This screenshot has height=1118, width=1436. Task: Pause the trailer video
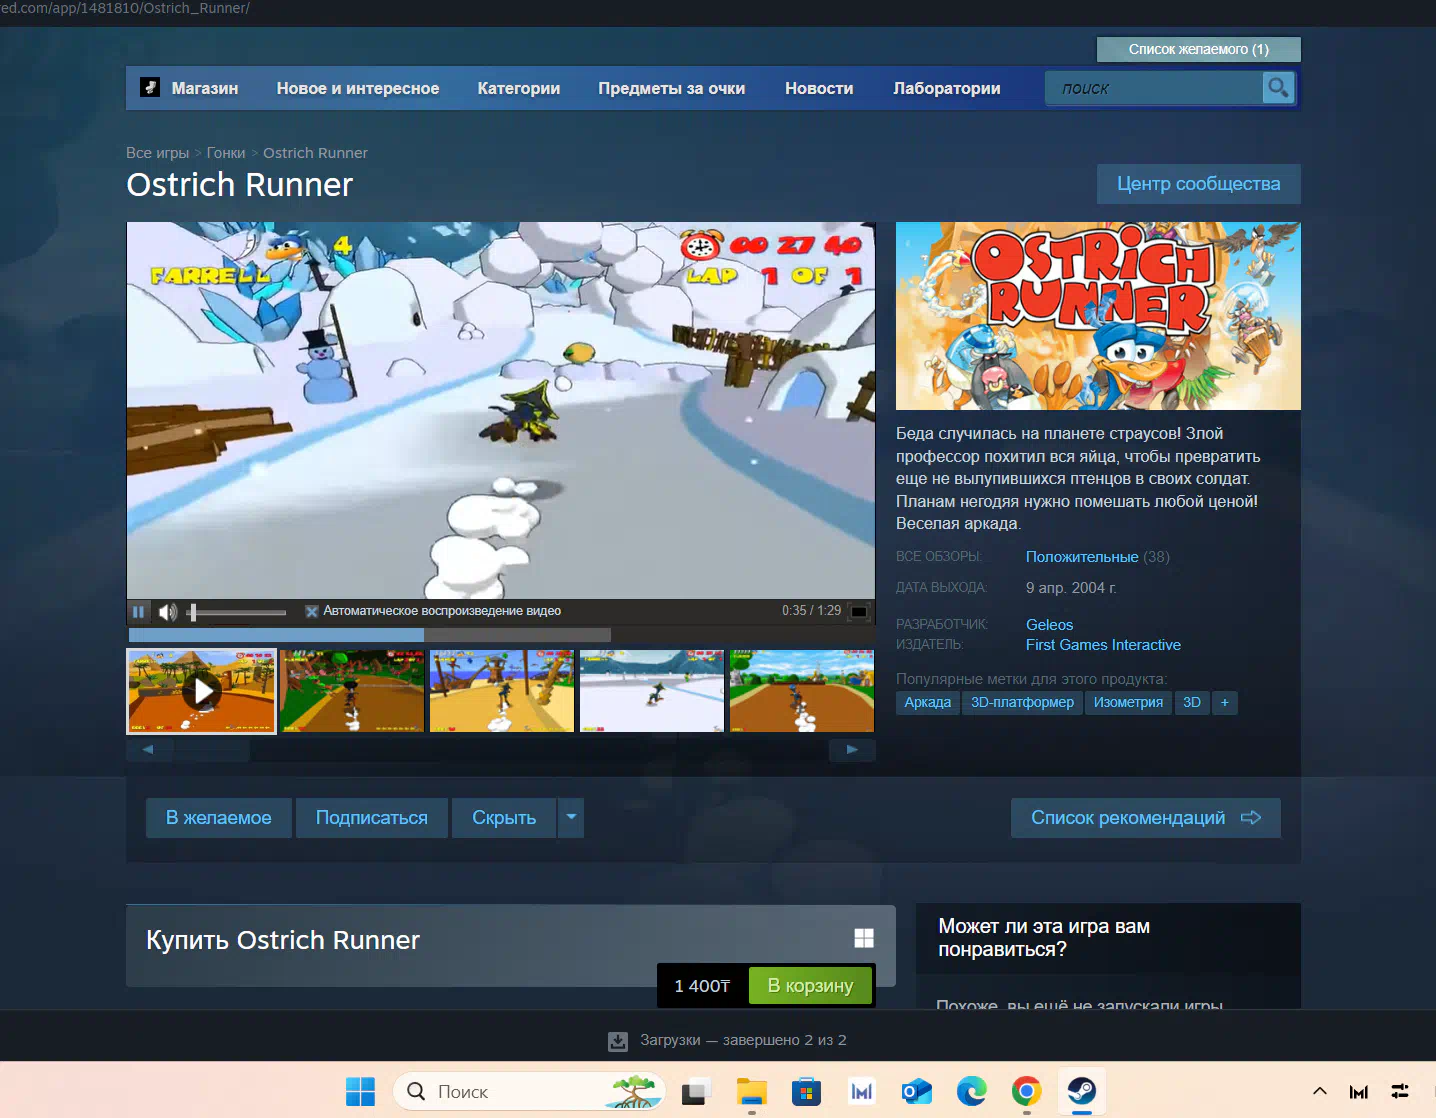point(139,611)
